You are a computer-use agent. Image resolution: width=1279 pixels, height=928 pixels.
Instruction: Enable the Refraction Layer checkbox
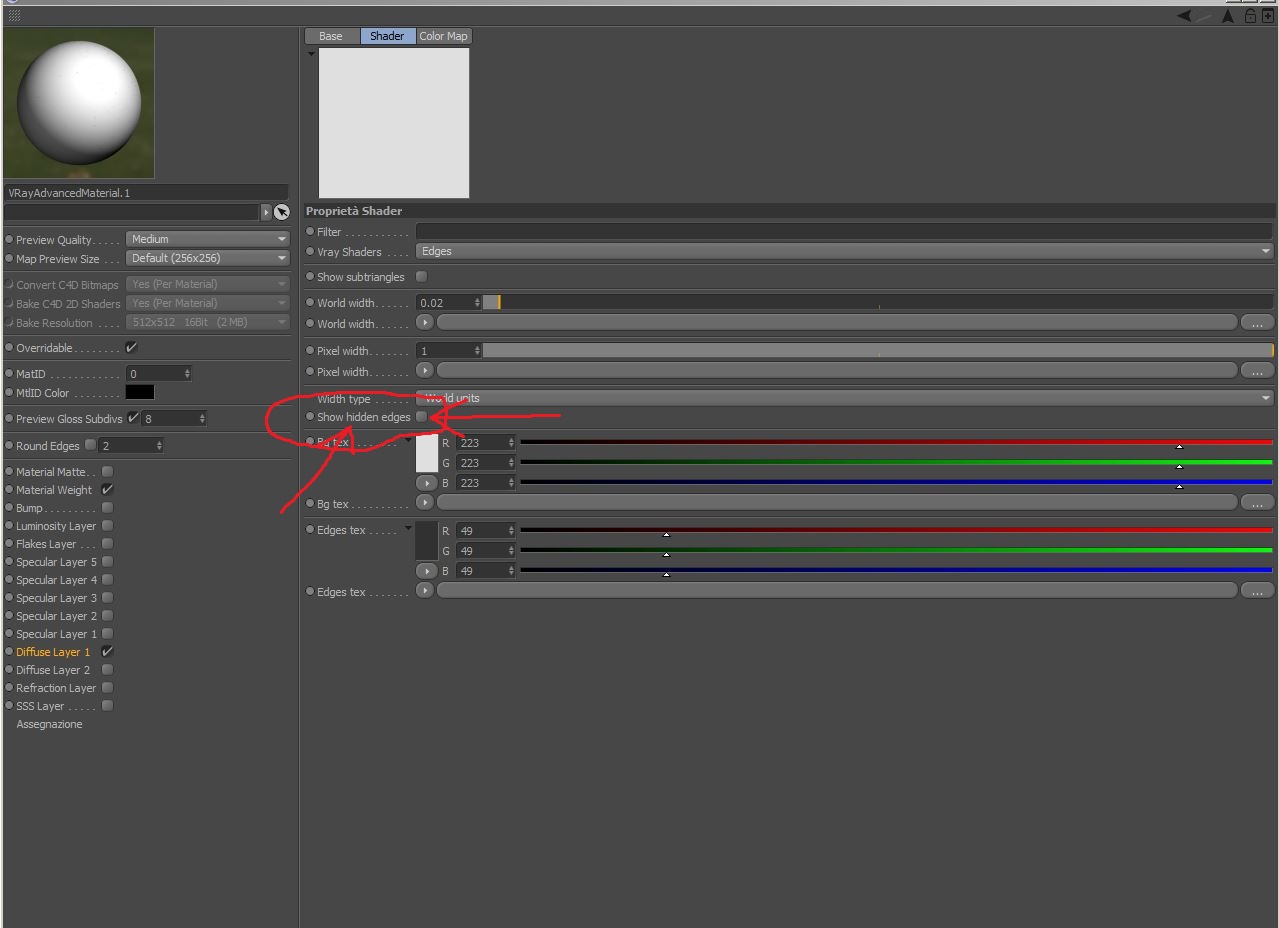point(107,687)
